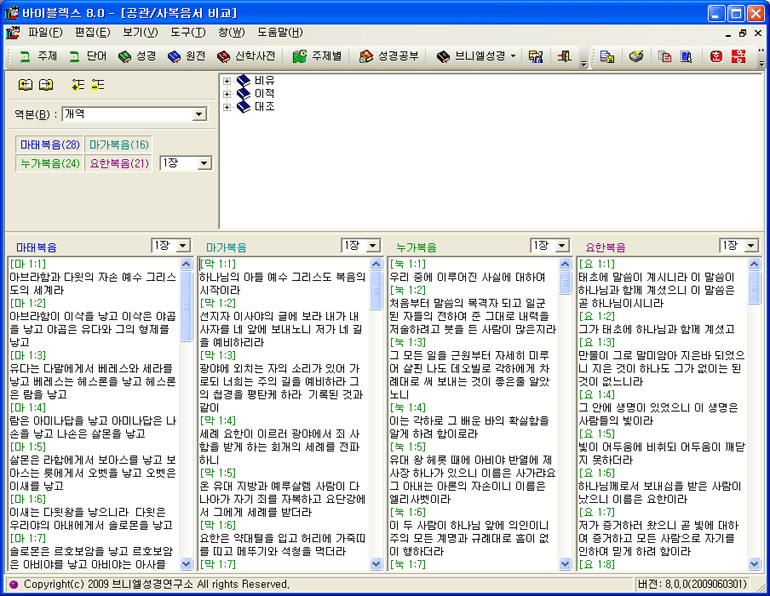This screenshot has height=596, width=770.
Task: Click the 브니엘성경 toolbar button
Action: coord(471,56)
